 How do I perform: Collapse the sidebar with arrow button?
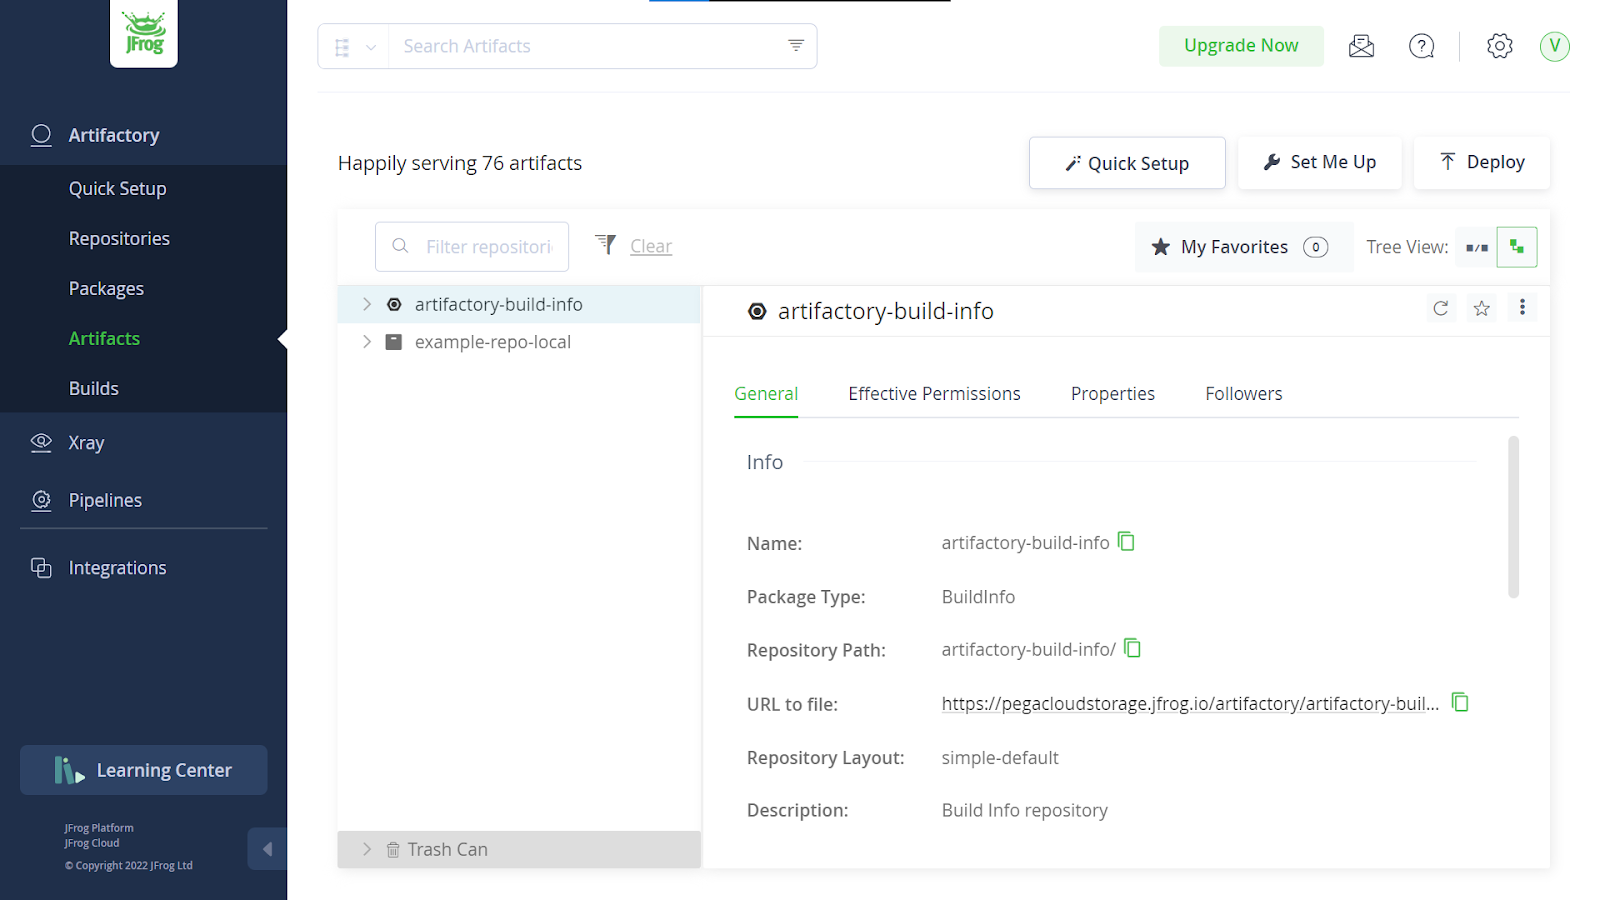(267, 849)
